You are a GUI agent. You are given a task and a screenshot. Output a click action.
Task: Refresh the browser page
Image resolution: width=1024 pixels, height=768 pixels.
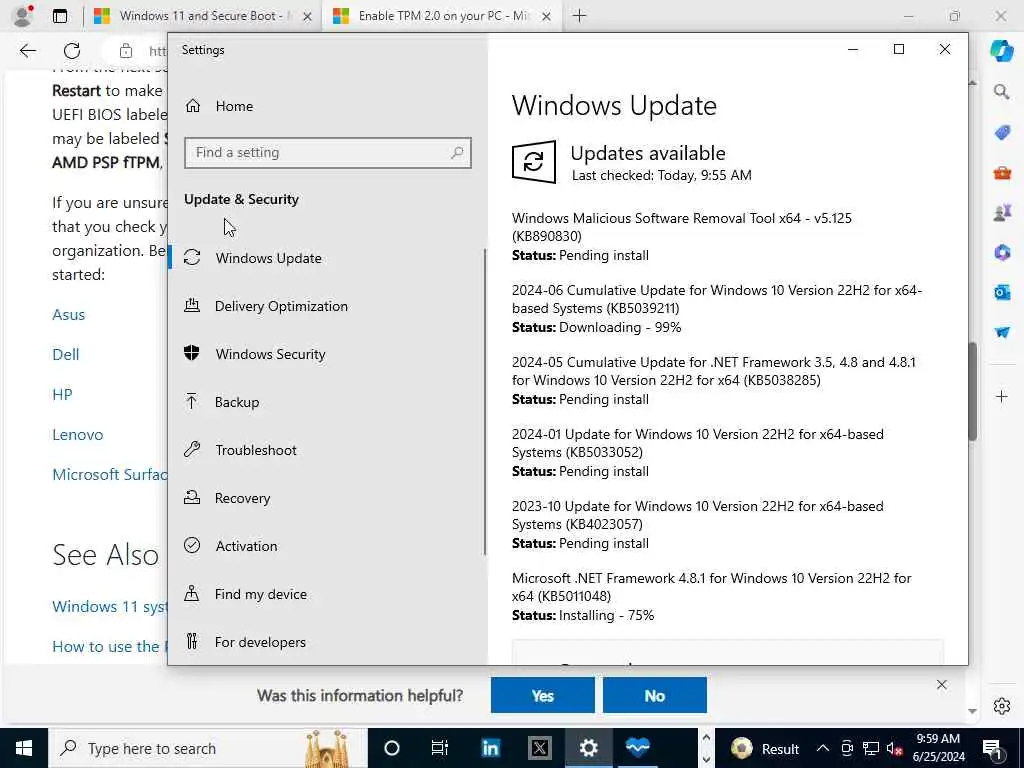click(x=72, y=51)
